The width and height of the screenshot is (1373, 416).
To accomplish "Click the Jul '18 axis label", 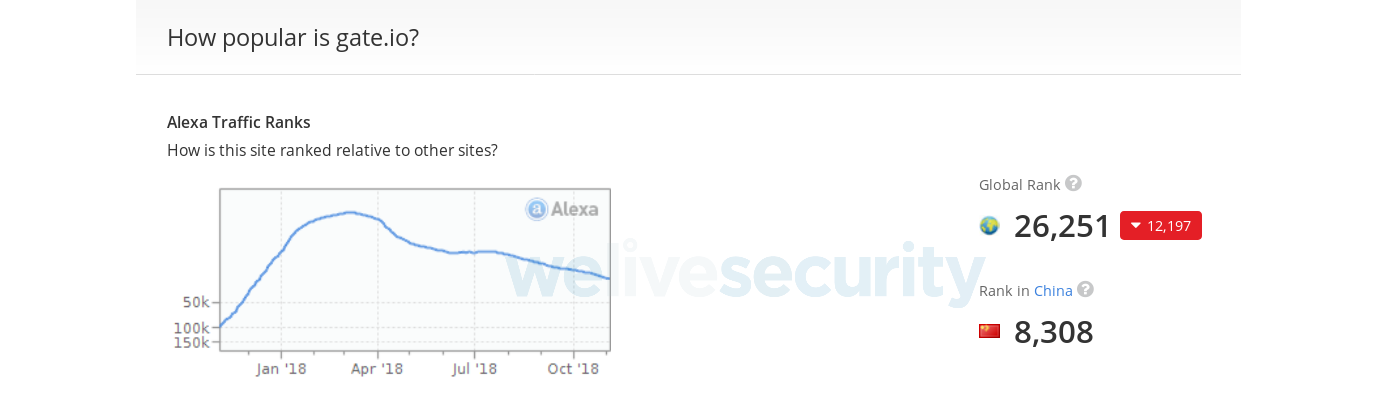I will click(474, 369).
